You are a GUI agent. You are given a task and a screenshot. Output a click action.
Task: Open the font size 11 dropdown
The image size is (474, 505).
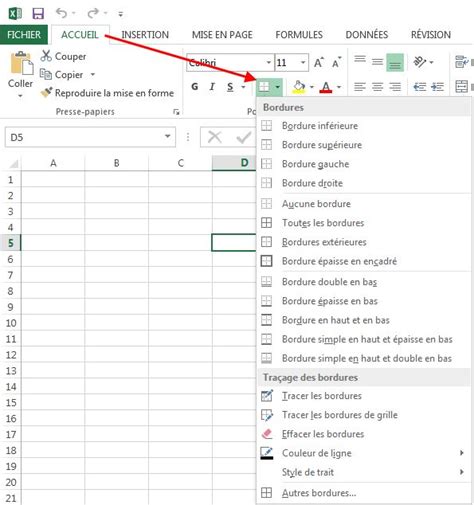click(303, 62)
